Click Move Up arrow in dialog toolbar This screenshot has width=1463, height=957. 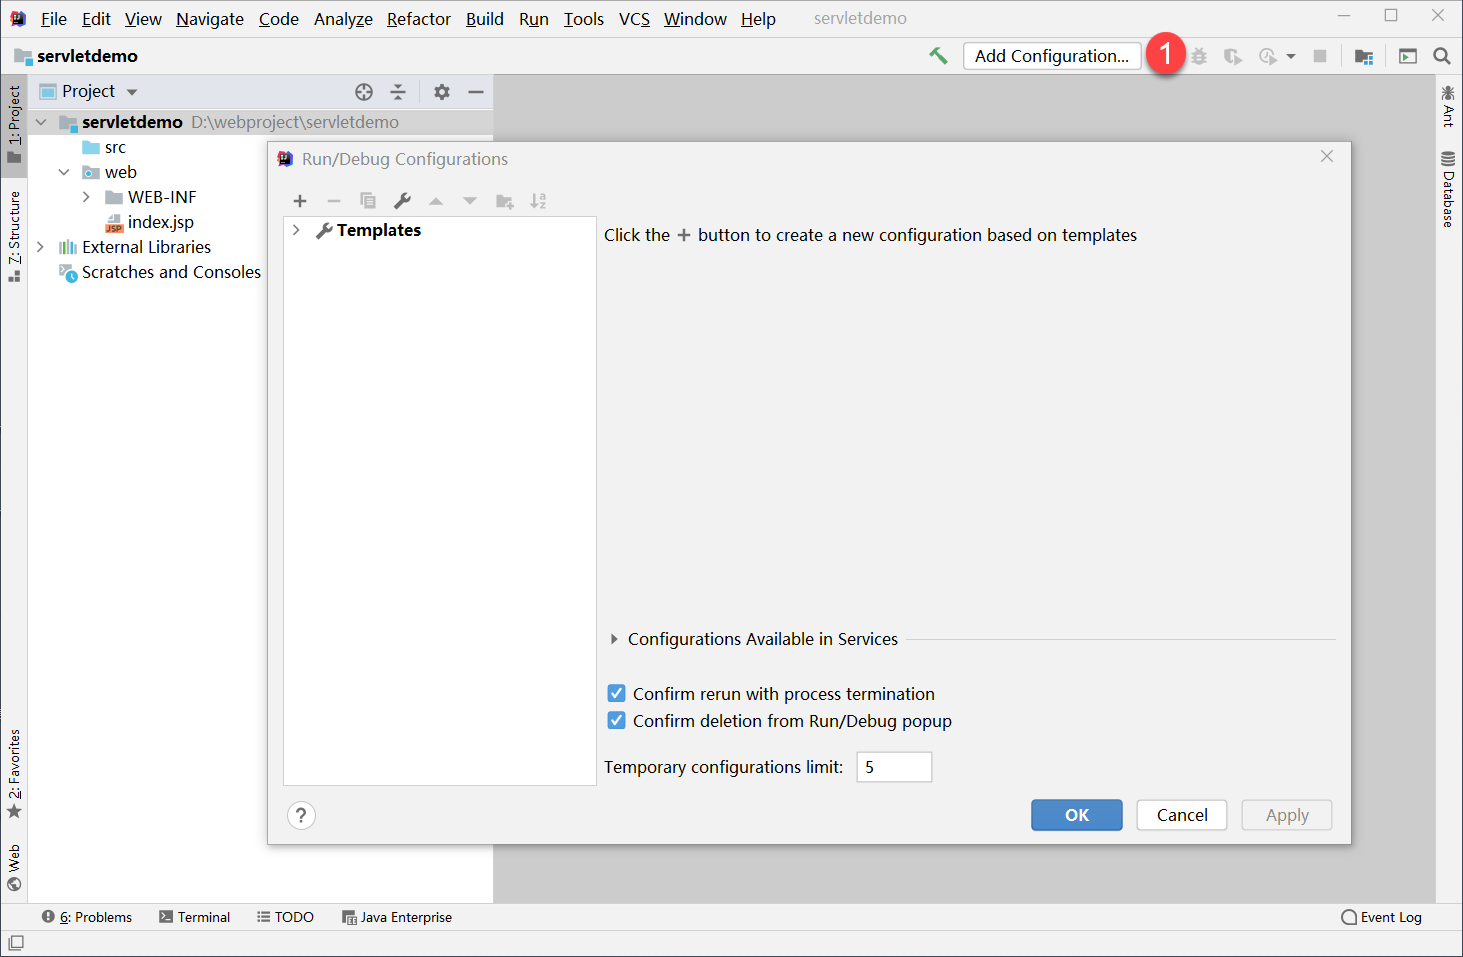click(436, 201)
